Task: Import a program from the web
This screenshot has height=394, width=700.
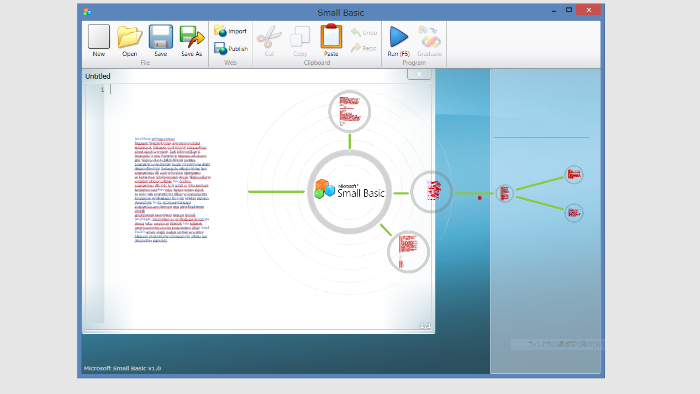Action: click(230, 31)
